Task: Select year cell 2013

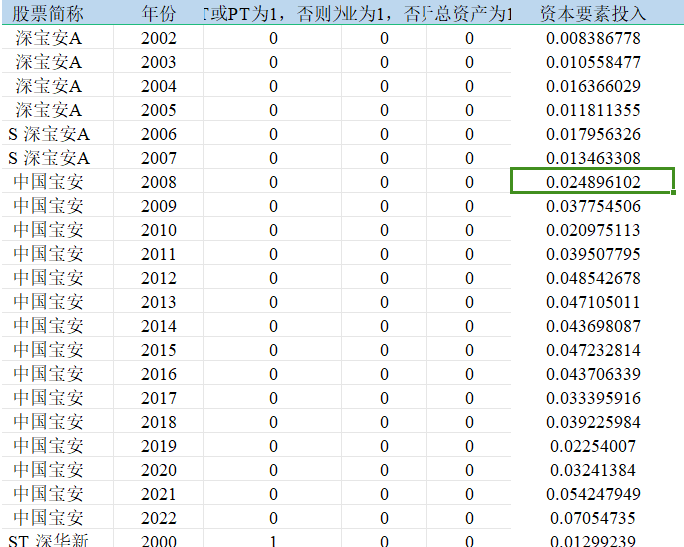Action: click(x=158, y=302)
